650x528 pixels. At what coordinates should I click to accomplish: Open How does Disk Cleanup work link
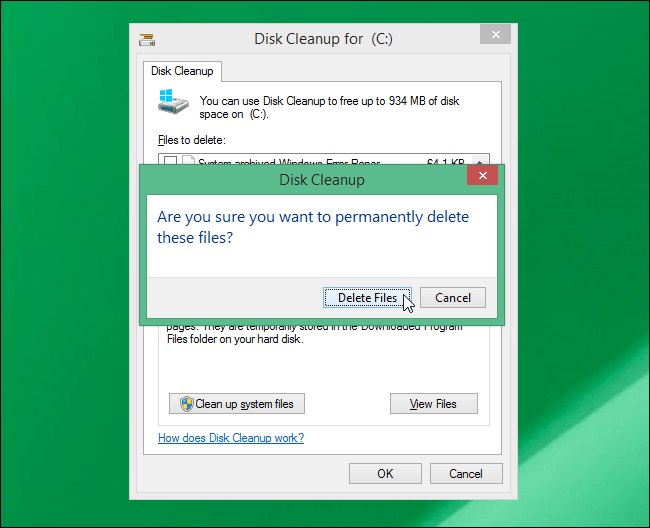click(231, 438)
